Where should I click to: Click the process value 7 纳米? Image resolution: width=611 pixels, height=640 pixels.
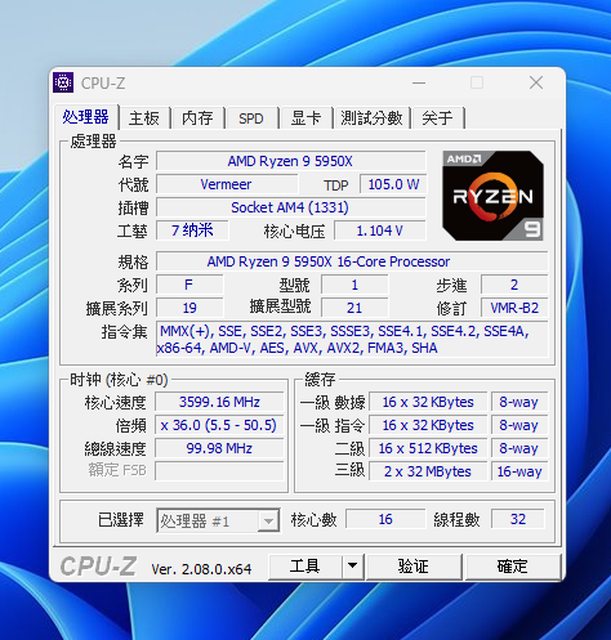pos(192,231)
